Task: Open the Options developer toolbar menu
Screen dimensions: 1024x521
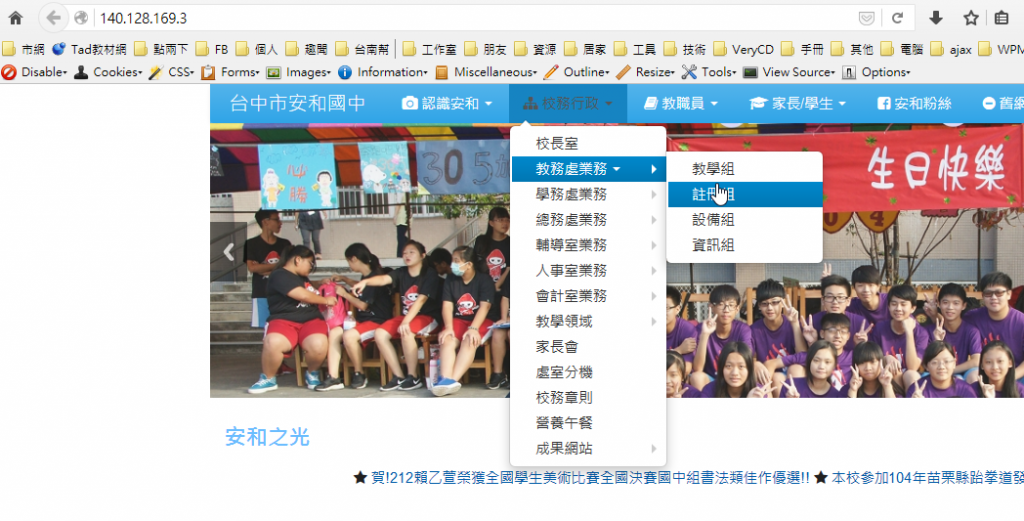Action: pyautogui.click(x=876, y=72)
